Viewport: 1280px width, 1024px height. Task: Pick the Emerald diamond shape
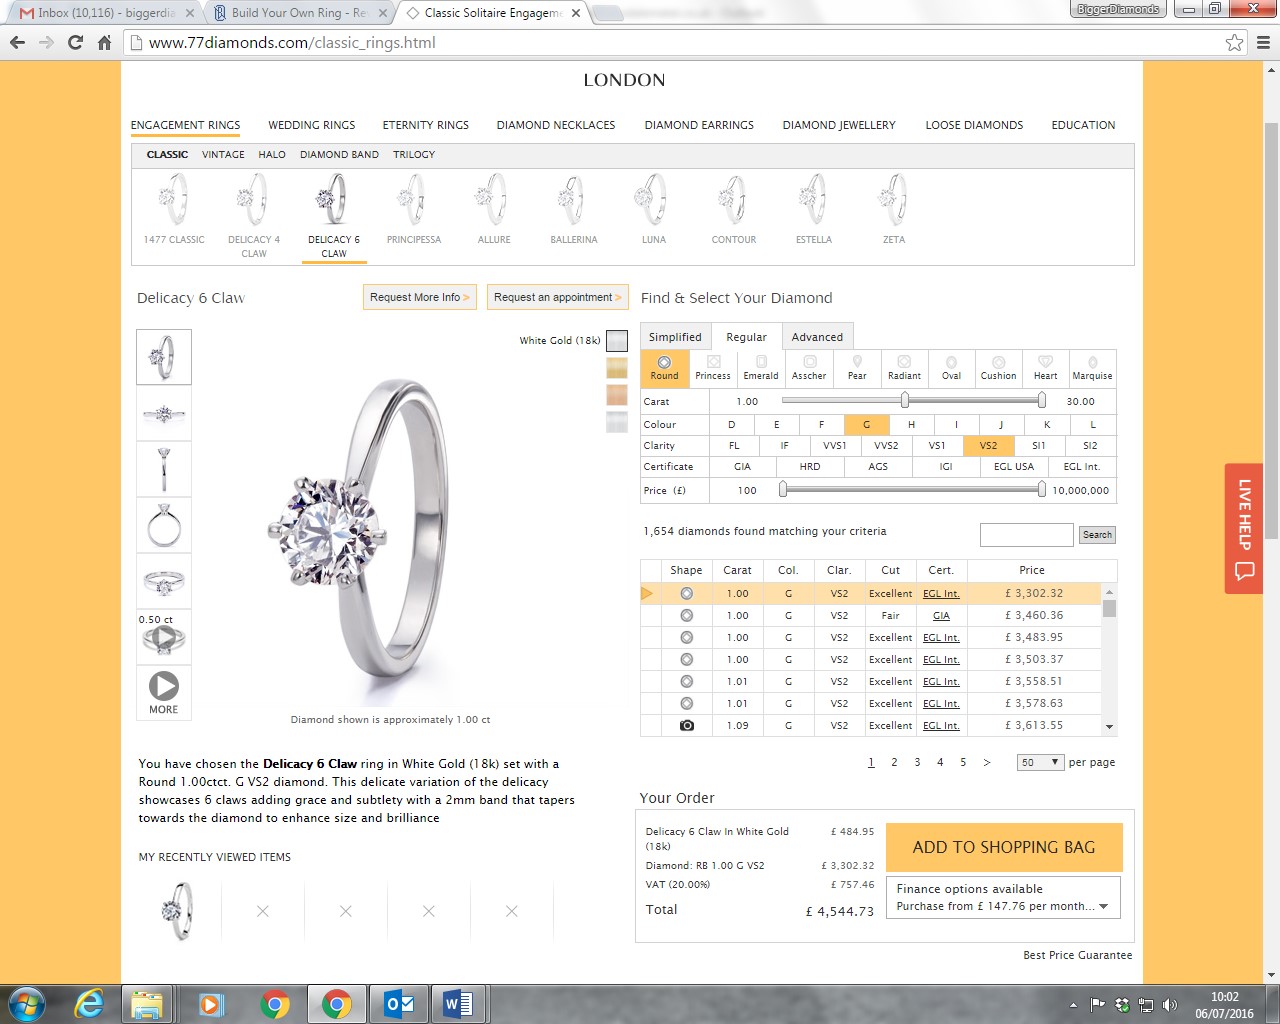click(761, 367)
